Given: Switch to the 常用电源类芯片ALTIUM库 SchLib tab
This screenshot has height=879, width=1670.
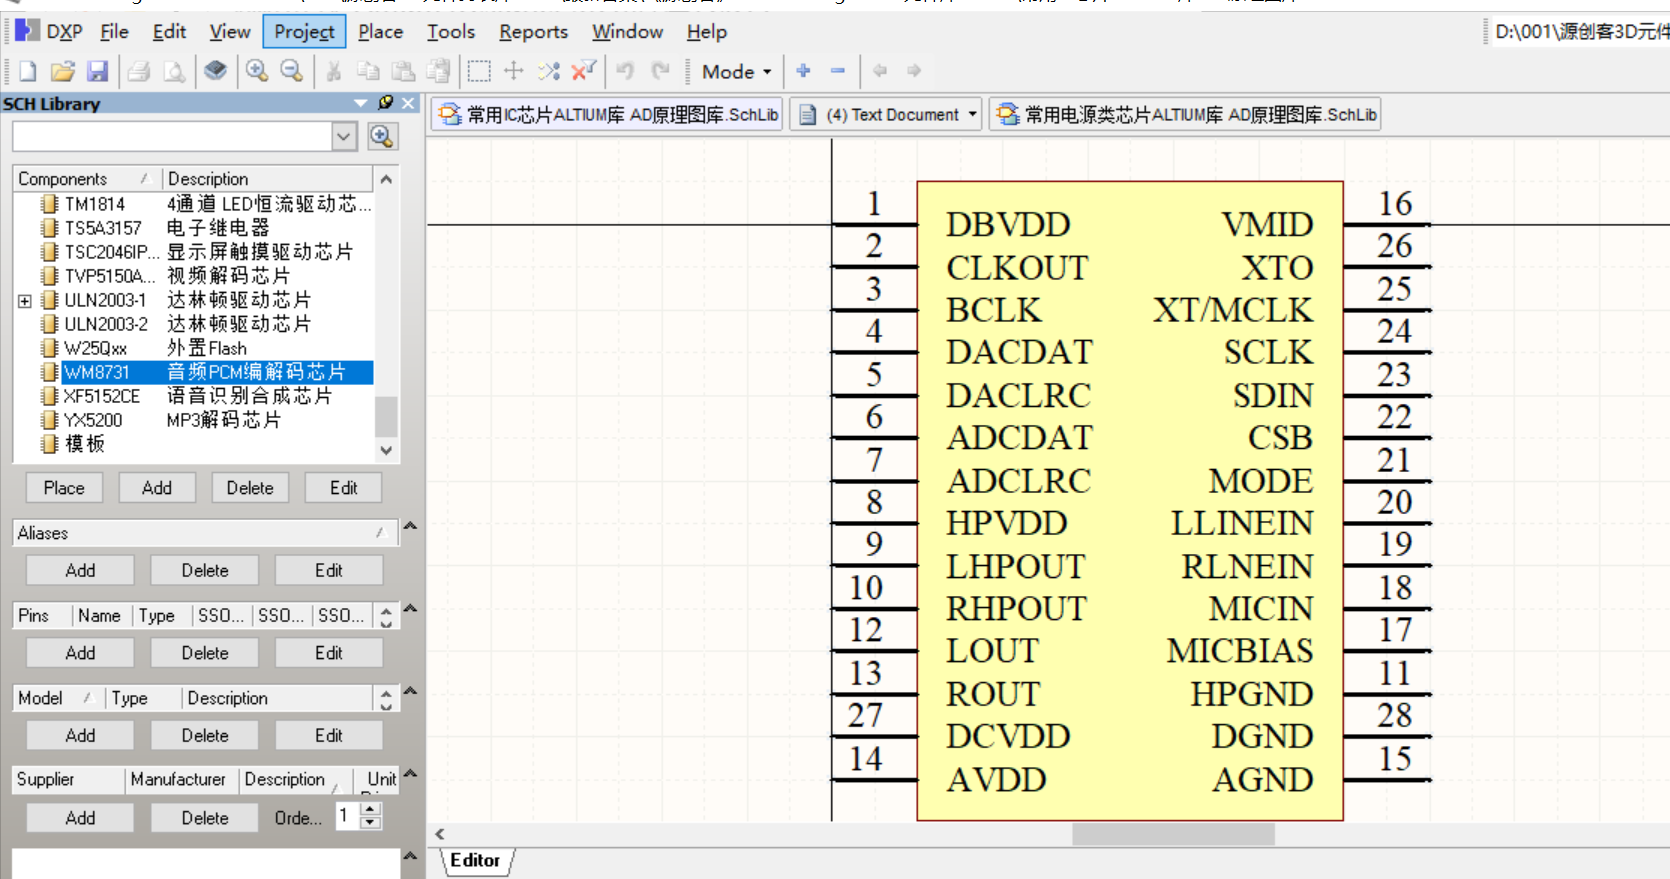Looking at the screenshot, I should pyautogui.click(x=1187, y=115).
